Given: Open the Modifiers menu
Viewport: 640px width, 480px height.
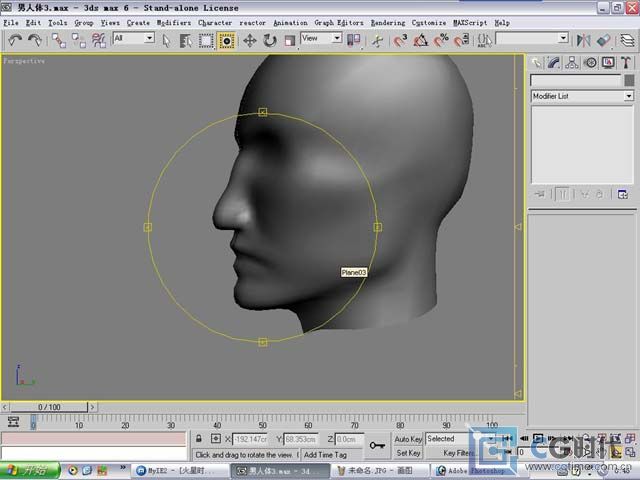Looking at the screenshot, I should (x=173, y=23).
